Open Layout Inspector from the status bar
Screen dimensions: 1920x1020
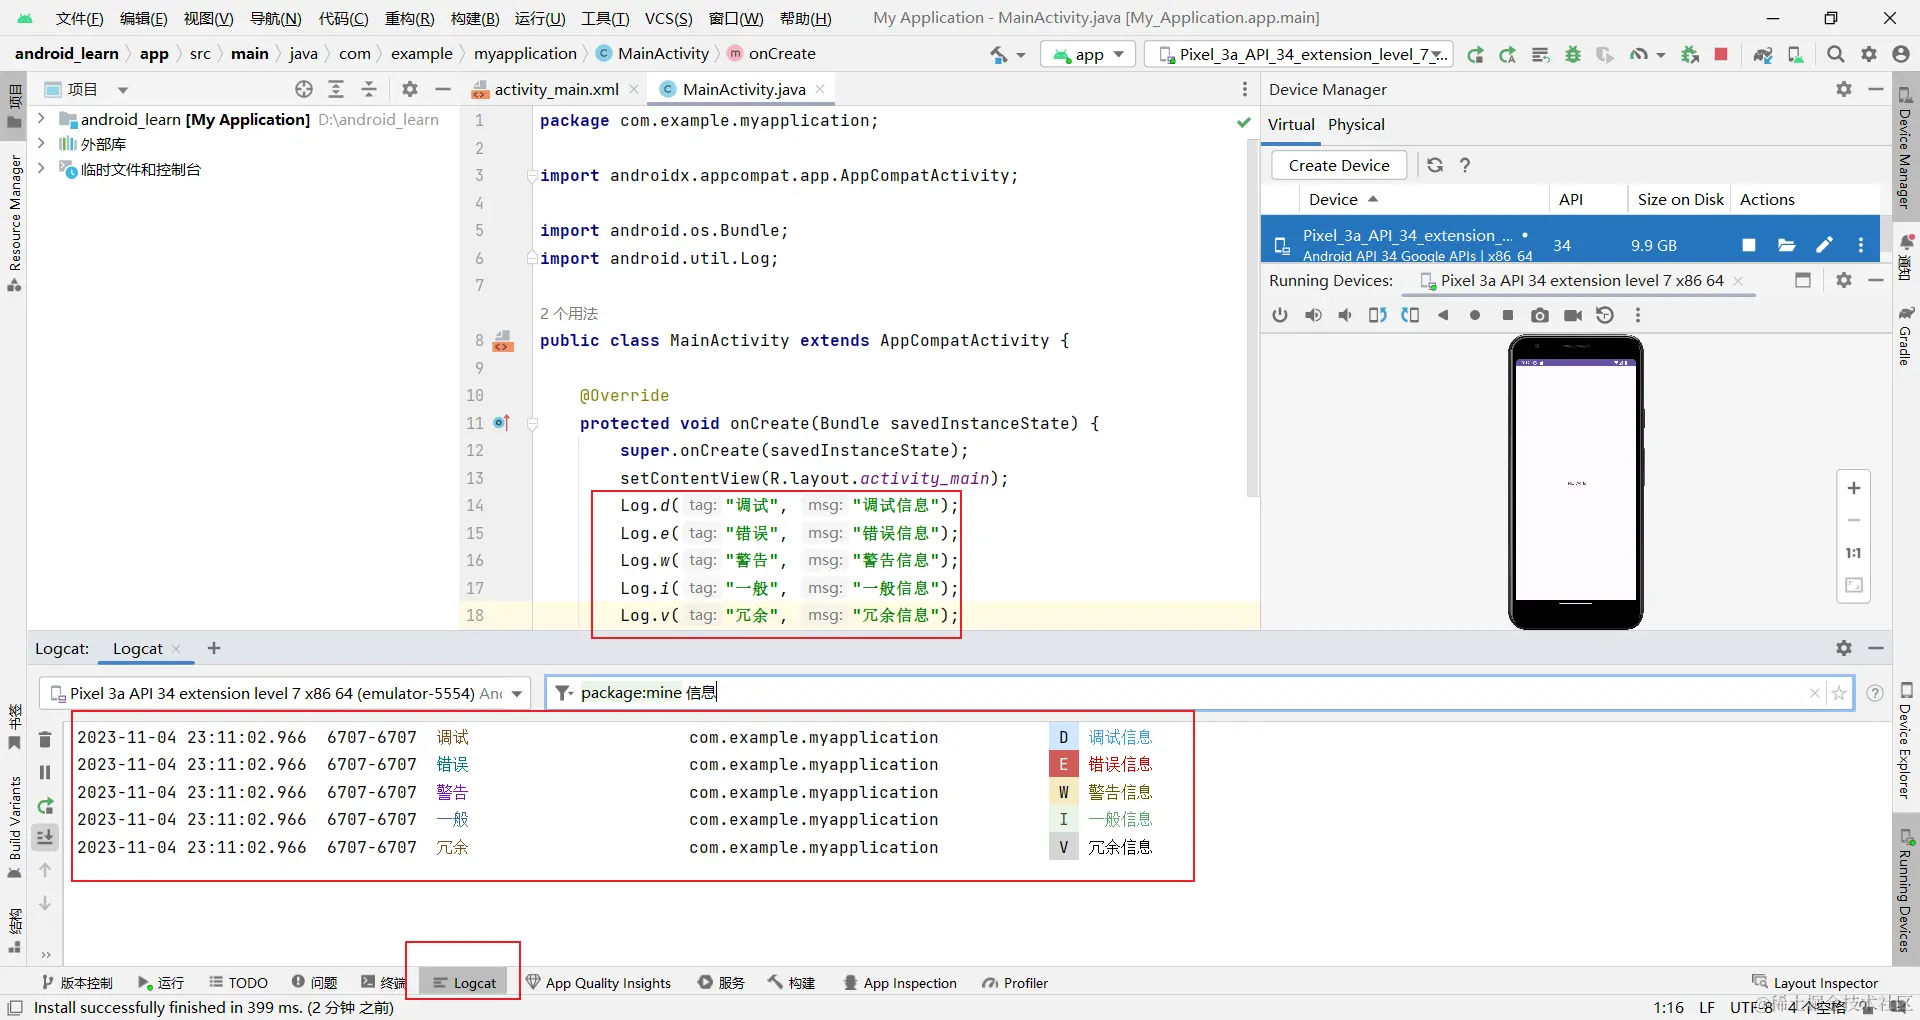coord(1815,983)
